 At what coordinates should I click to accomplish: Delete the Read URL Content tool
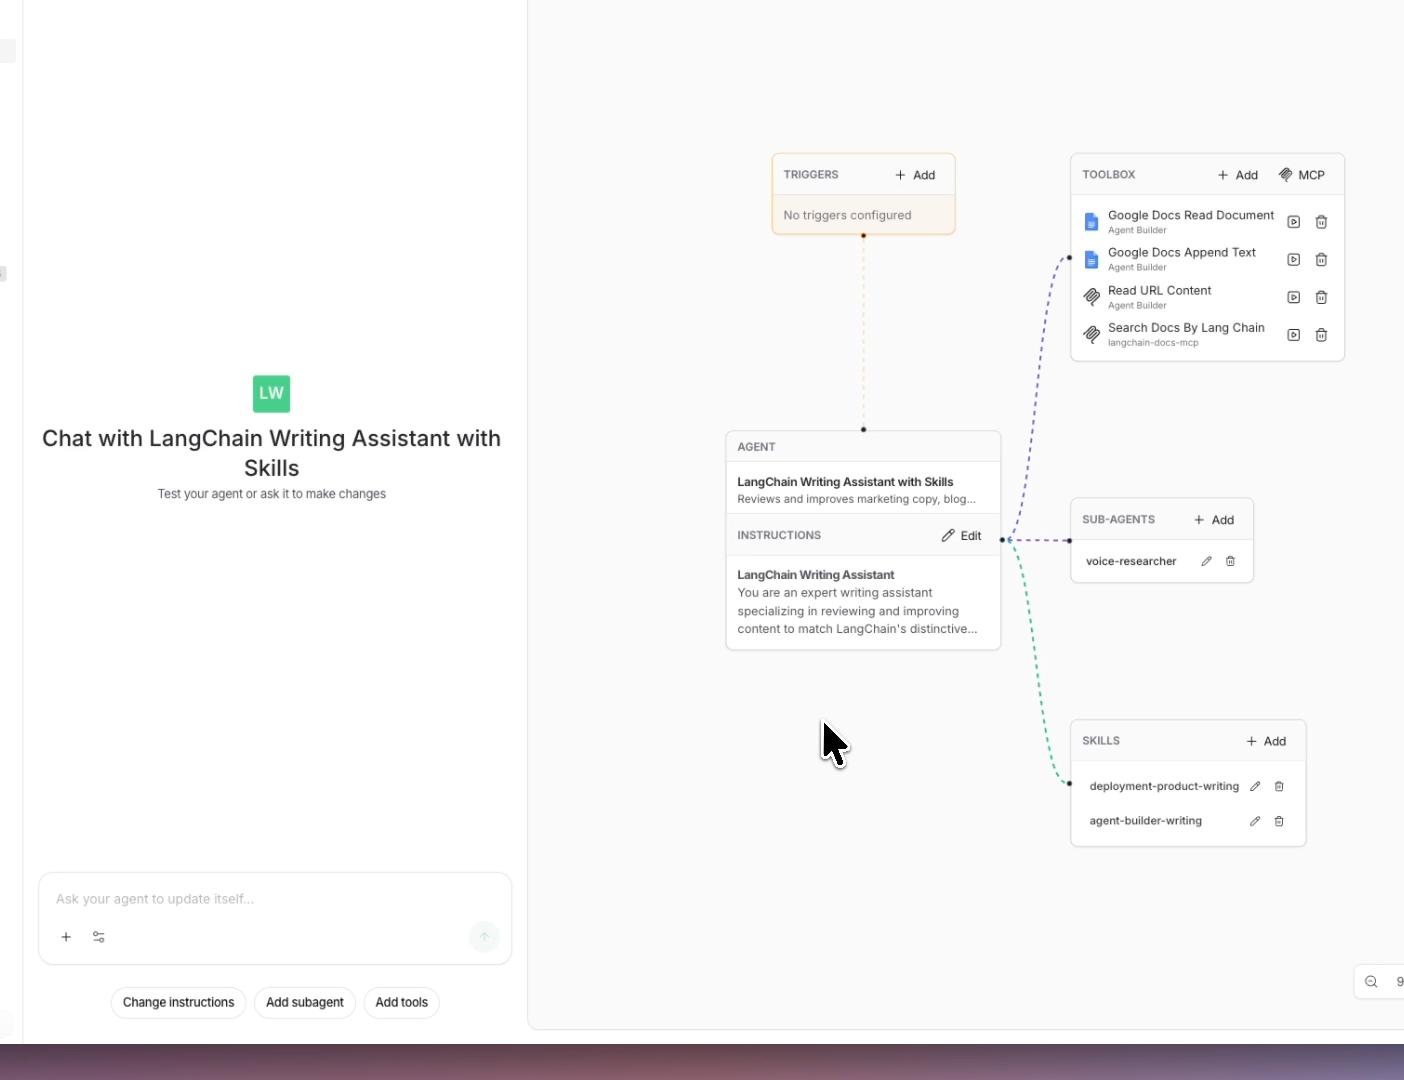[1321, 297]
